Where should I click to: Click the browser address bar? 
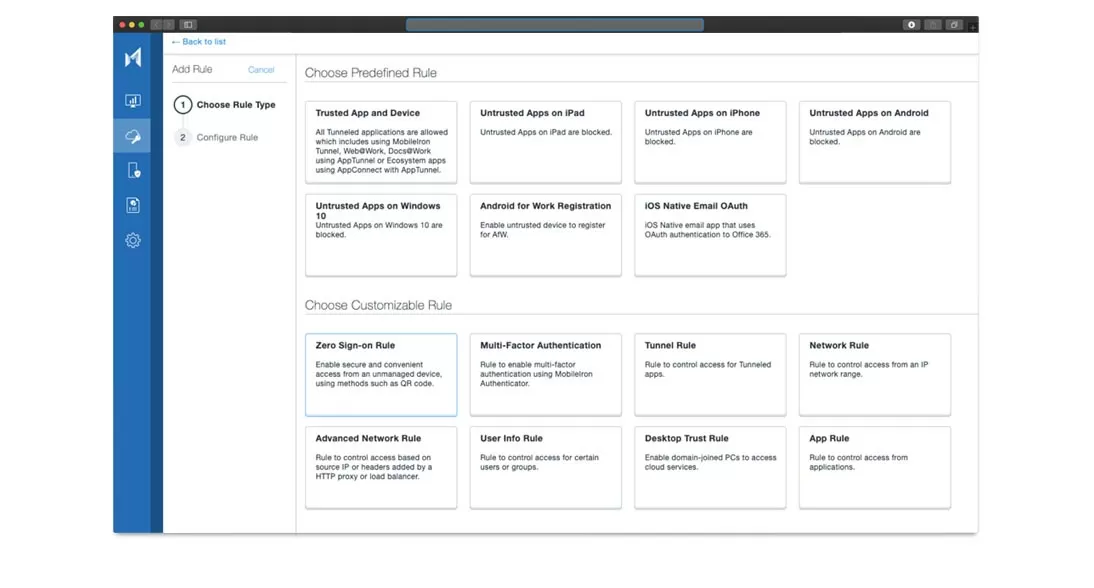click(x=554, y=25)
